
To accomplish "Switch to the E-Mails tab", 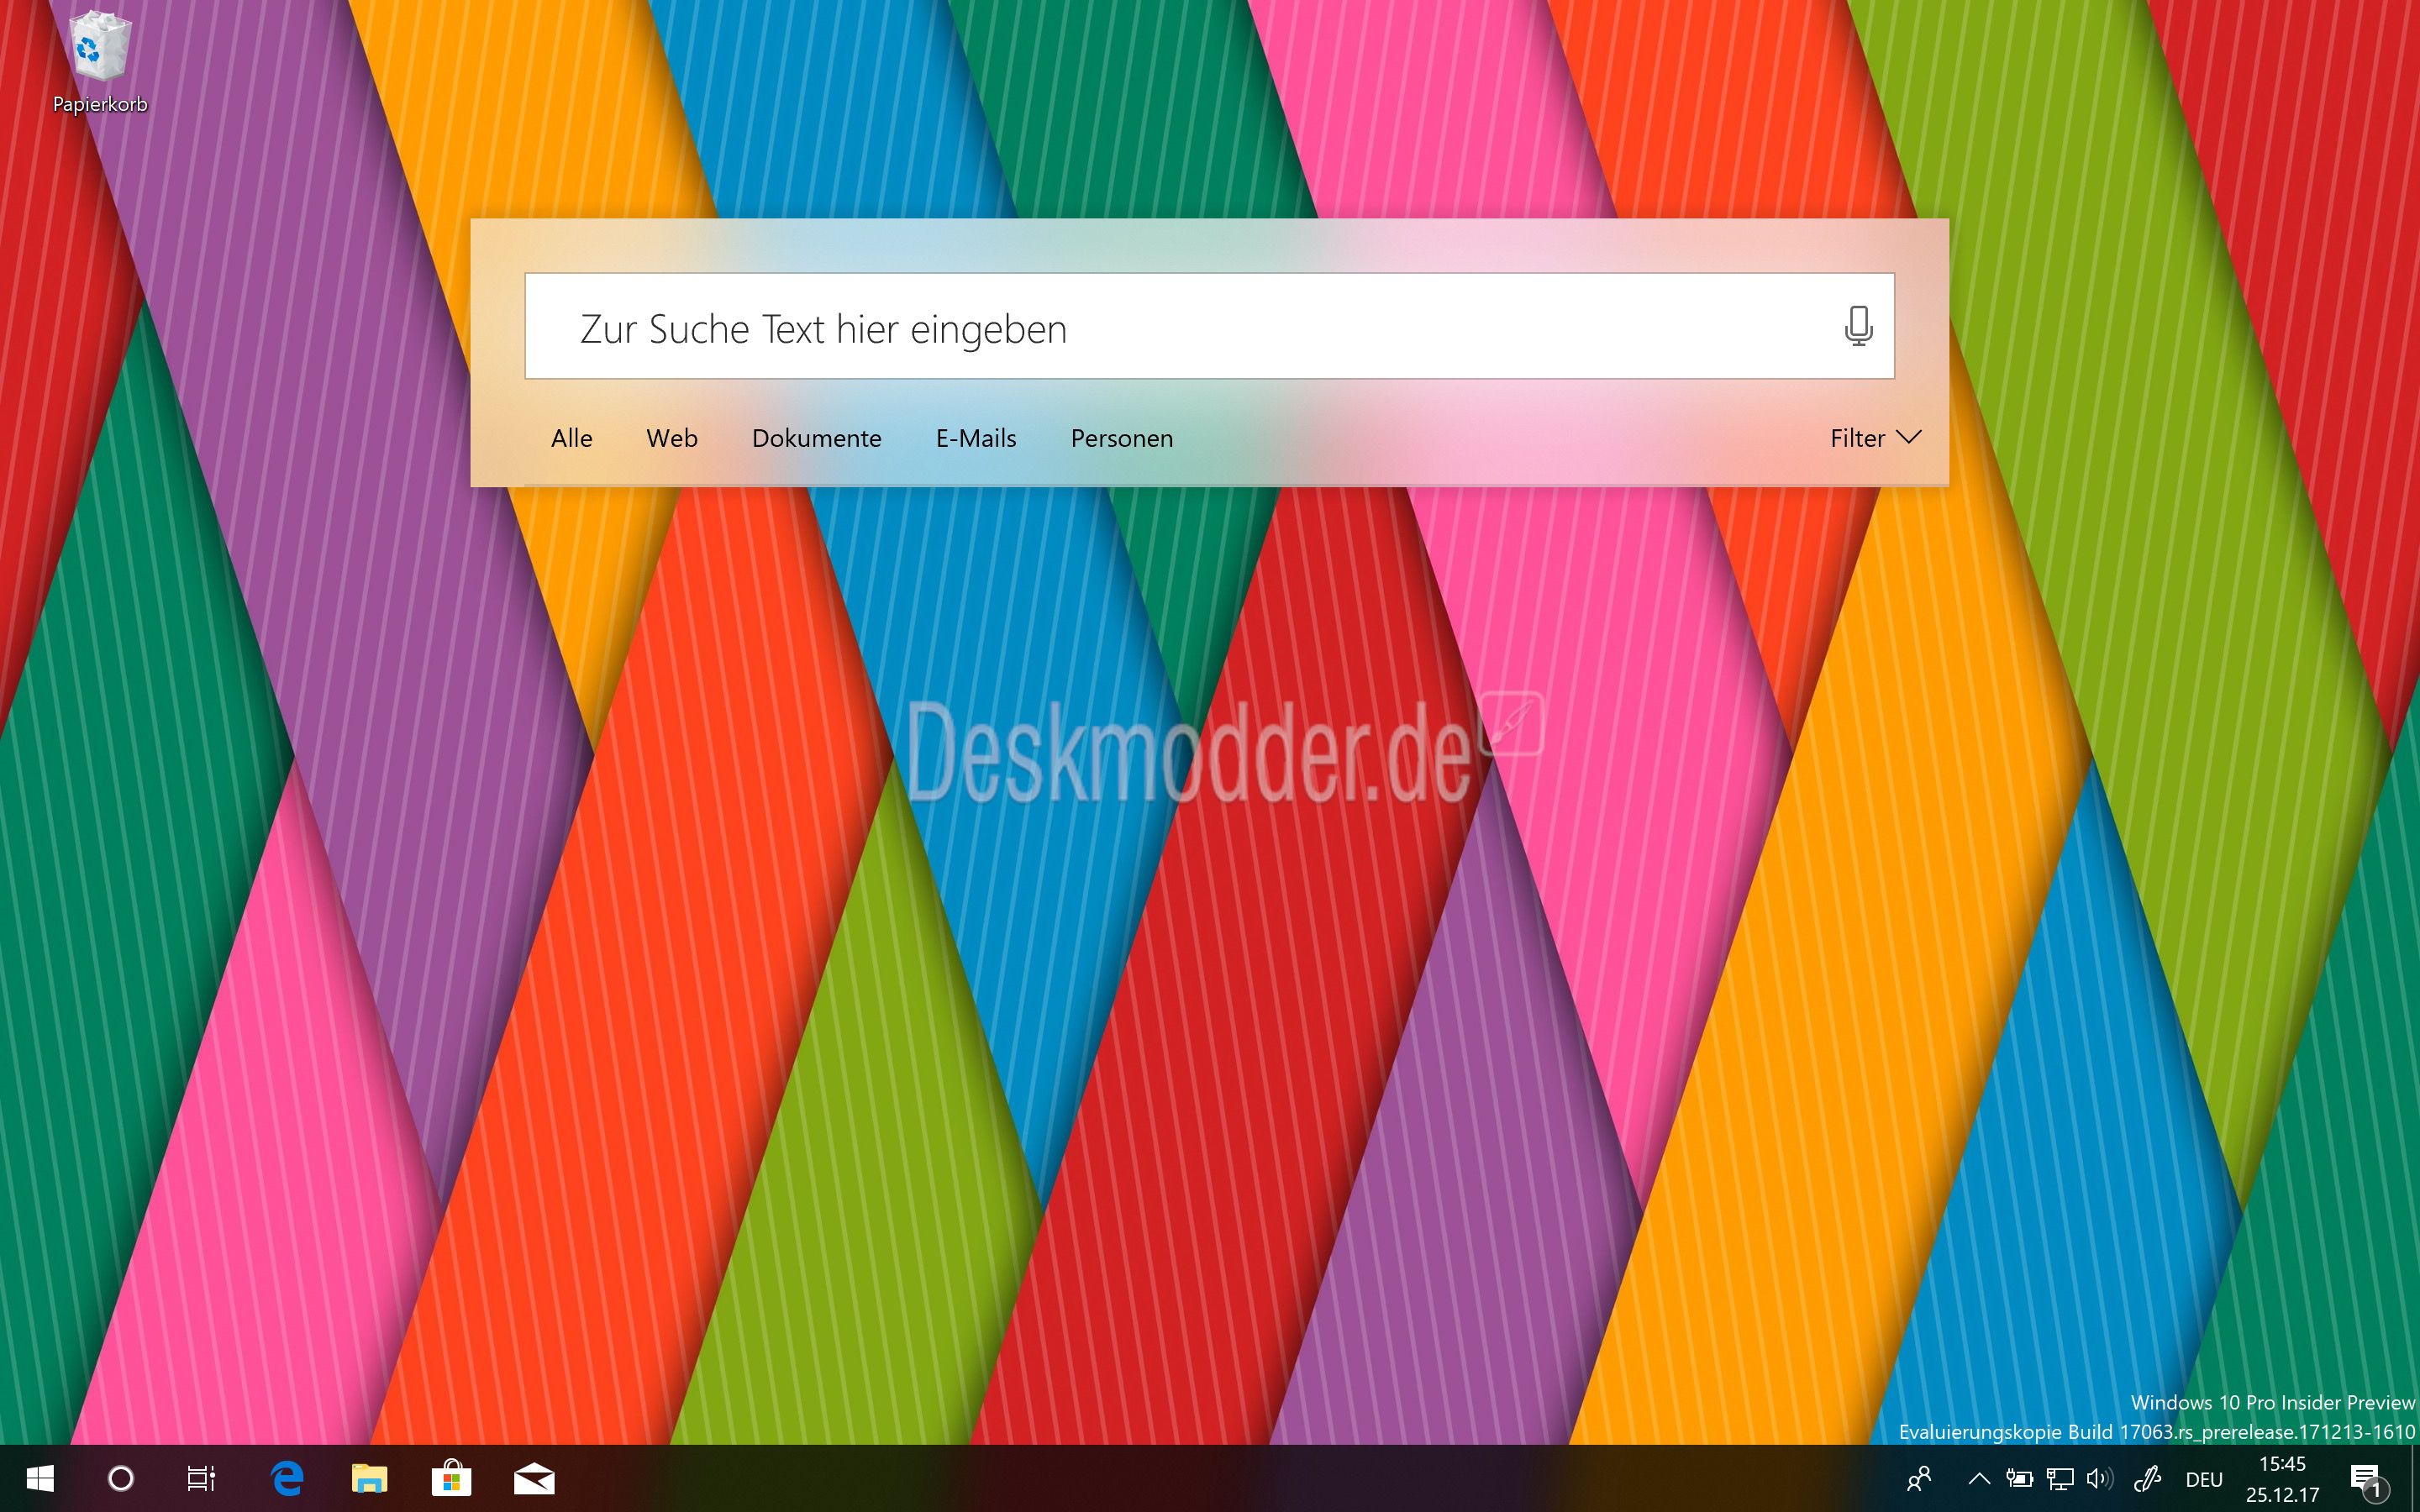I will pos(976,438).
